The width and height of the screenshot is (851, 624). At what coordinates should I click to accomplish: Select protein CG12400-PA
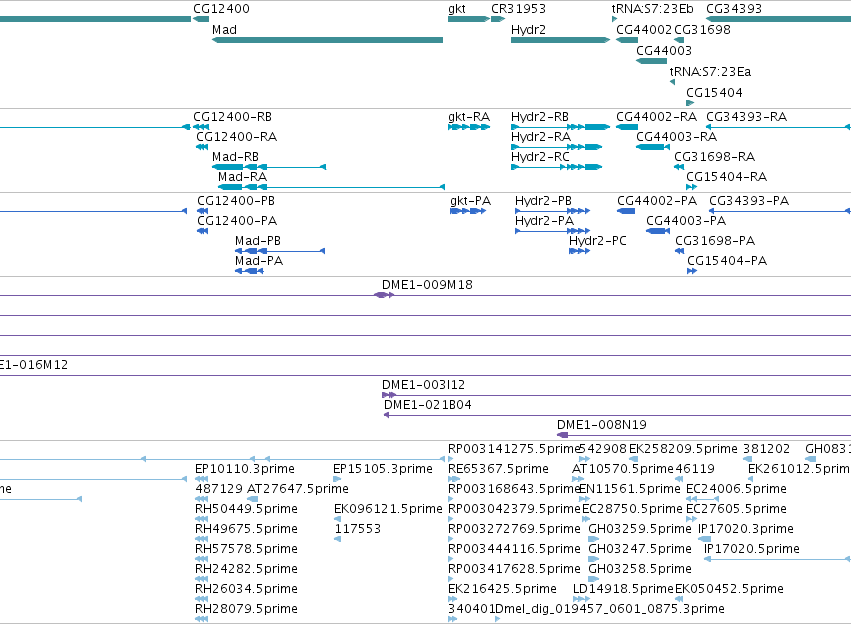(x=237, y=221)
